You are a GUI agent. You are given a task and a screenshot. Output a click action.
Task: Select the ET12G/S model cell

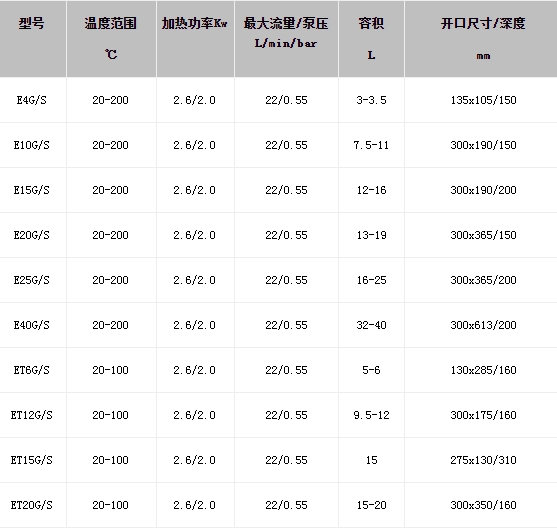click(32, 415)
